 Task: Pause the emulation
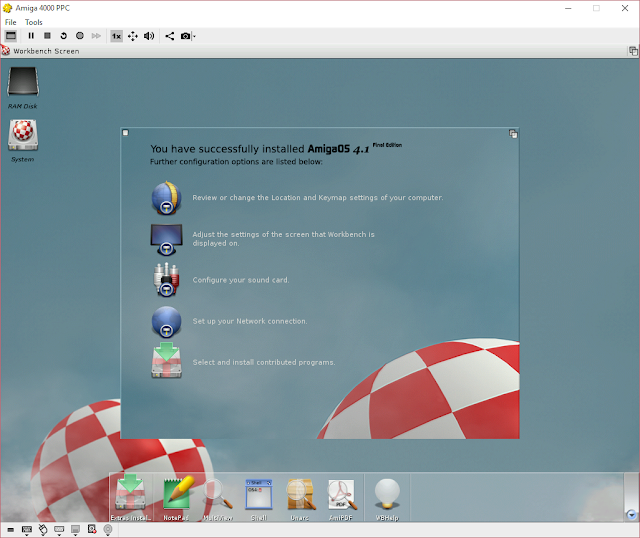(x=31, y=36)
